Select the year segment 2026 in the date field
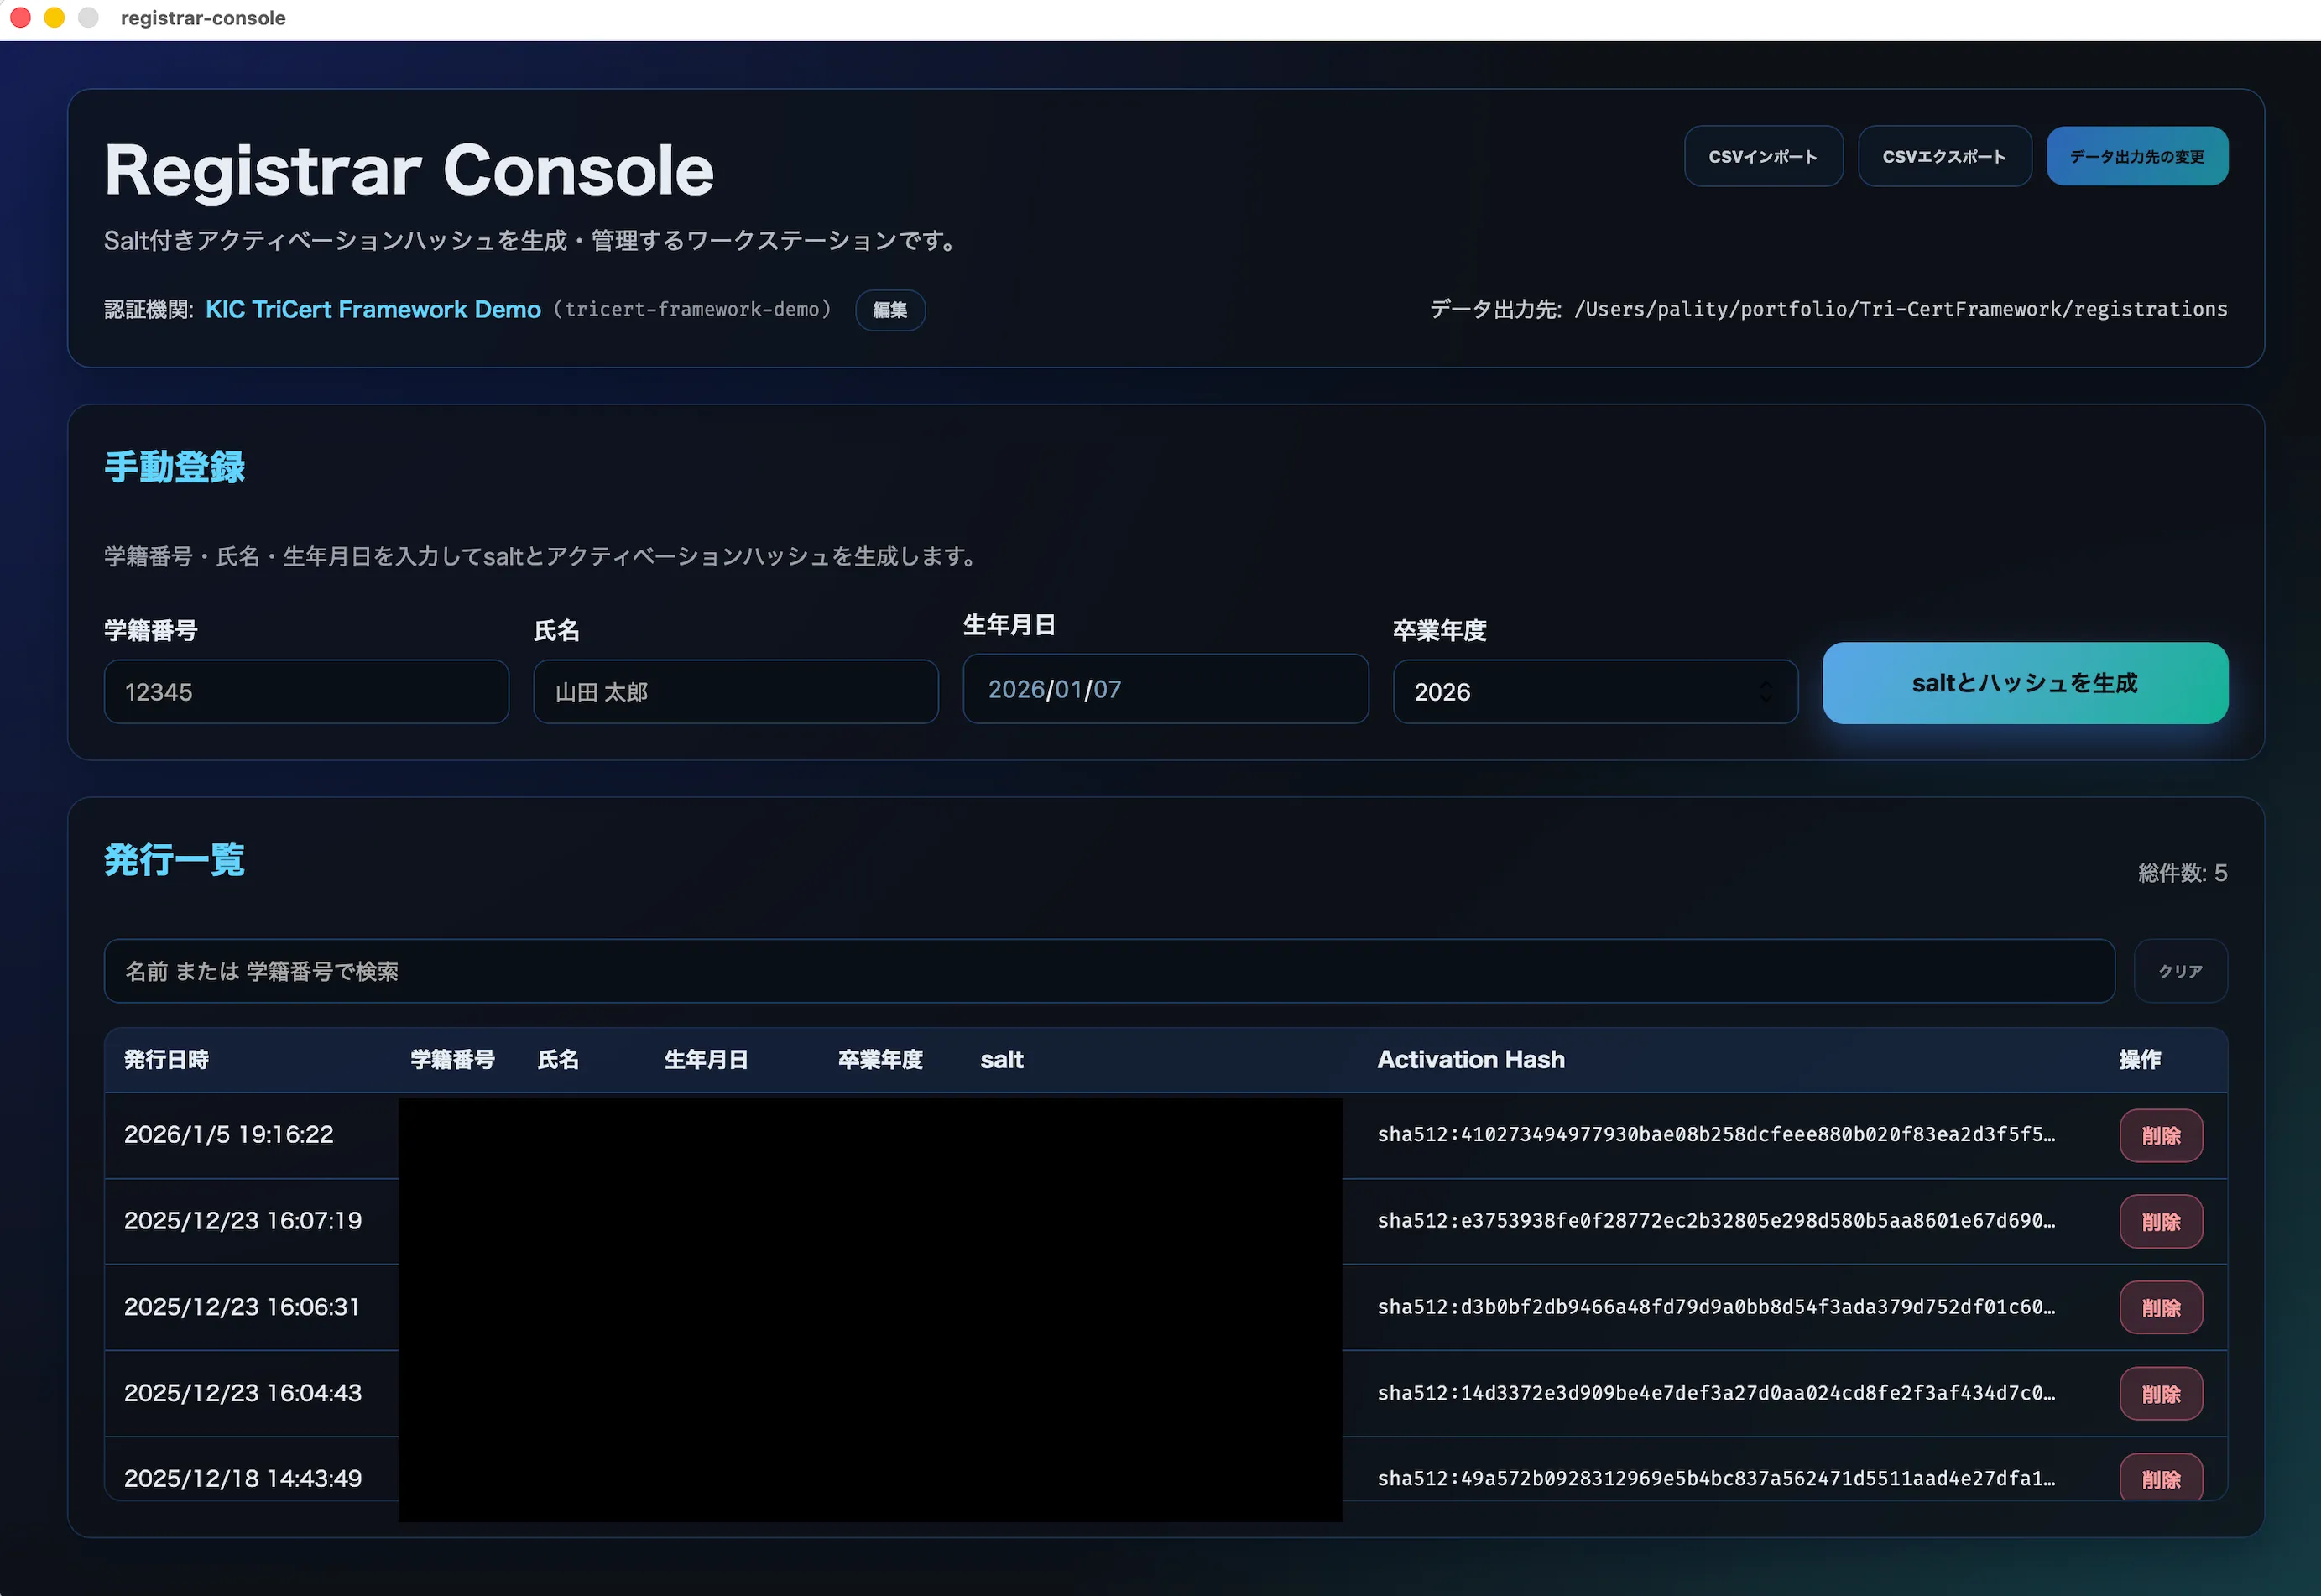2321x1596 pixels. [1018, 689]
